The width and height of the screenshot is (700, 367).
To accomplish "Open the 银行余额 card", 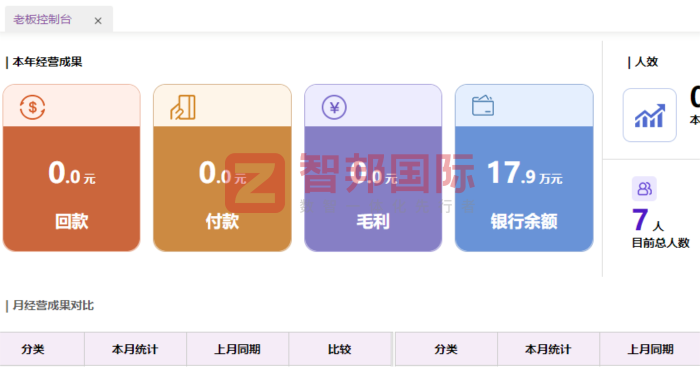I will [524, 168].
